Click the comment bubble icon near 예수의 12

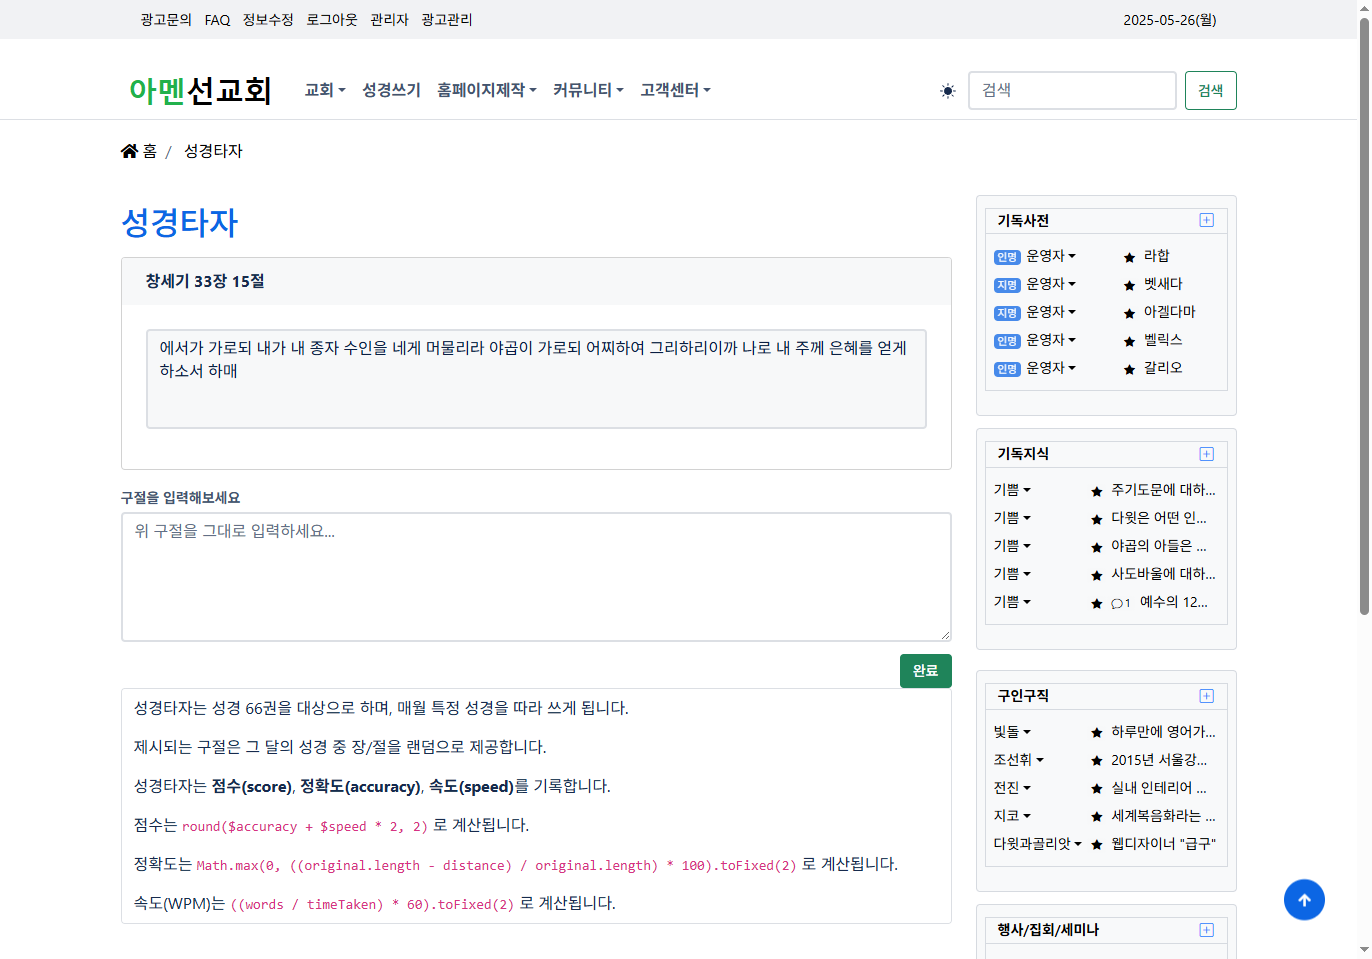pos(1117,603)
